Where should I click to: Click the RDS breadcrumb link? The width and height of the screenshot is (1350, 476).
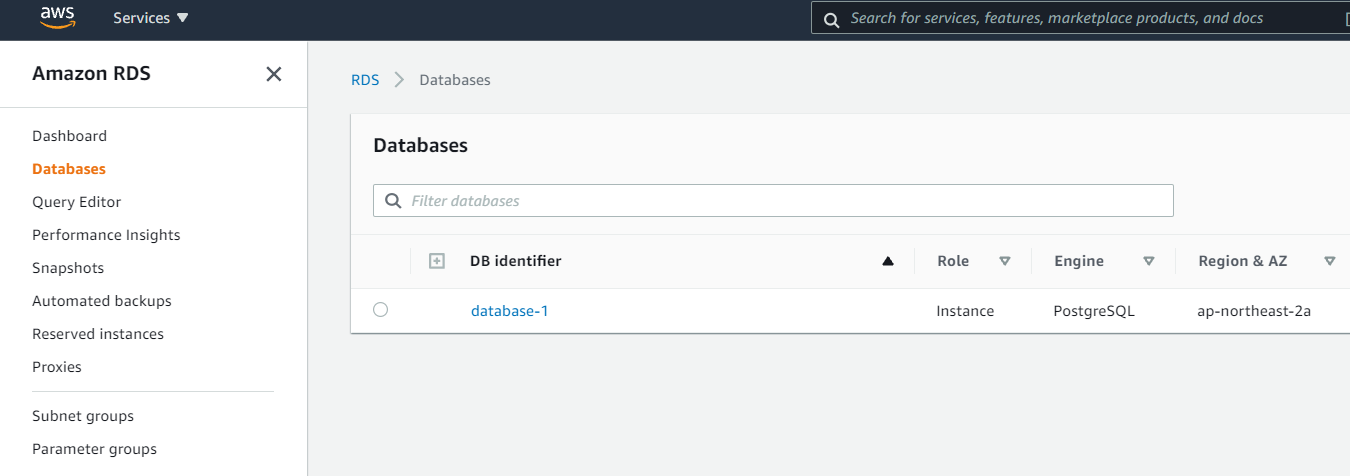pyautogui.click(x=365, y=80)
